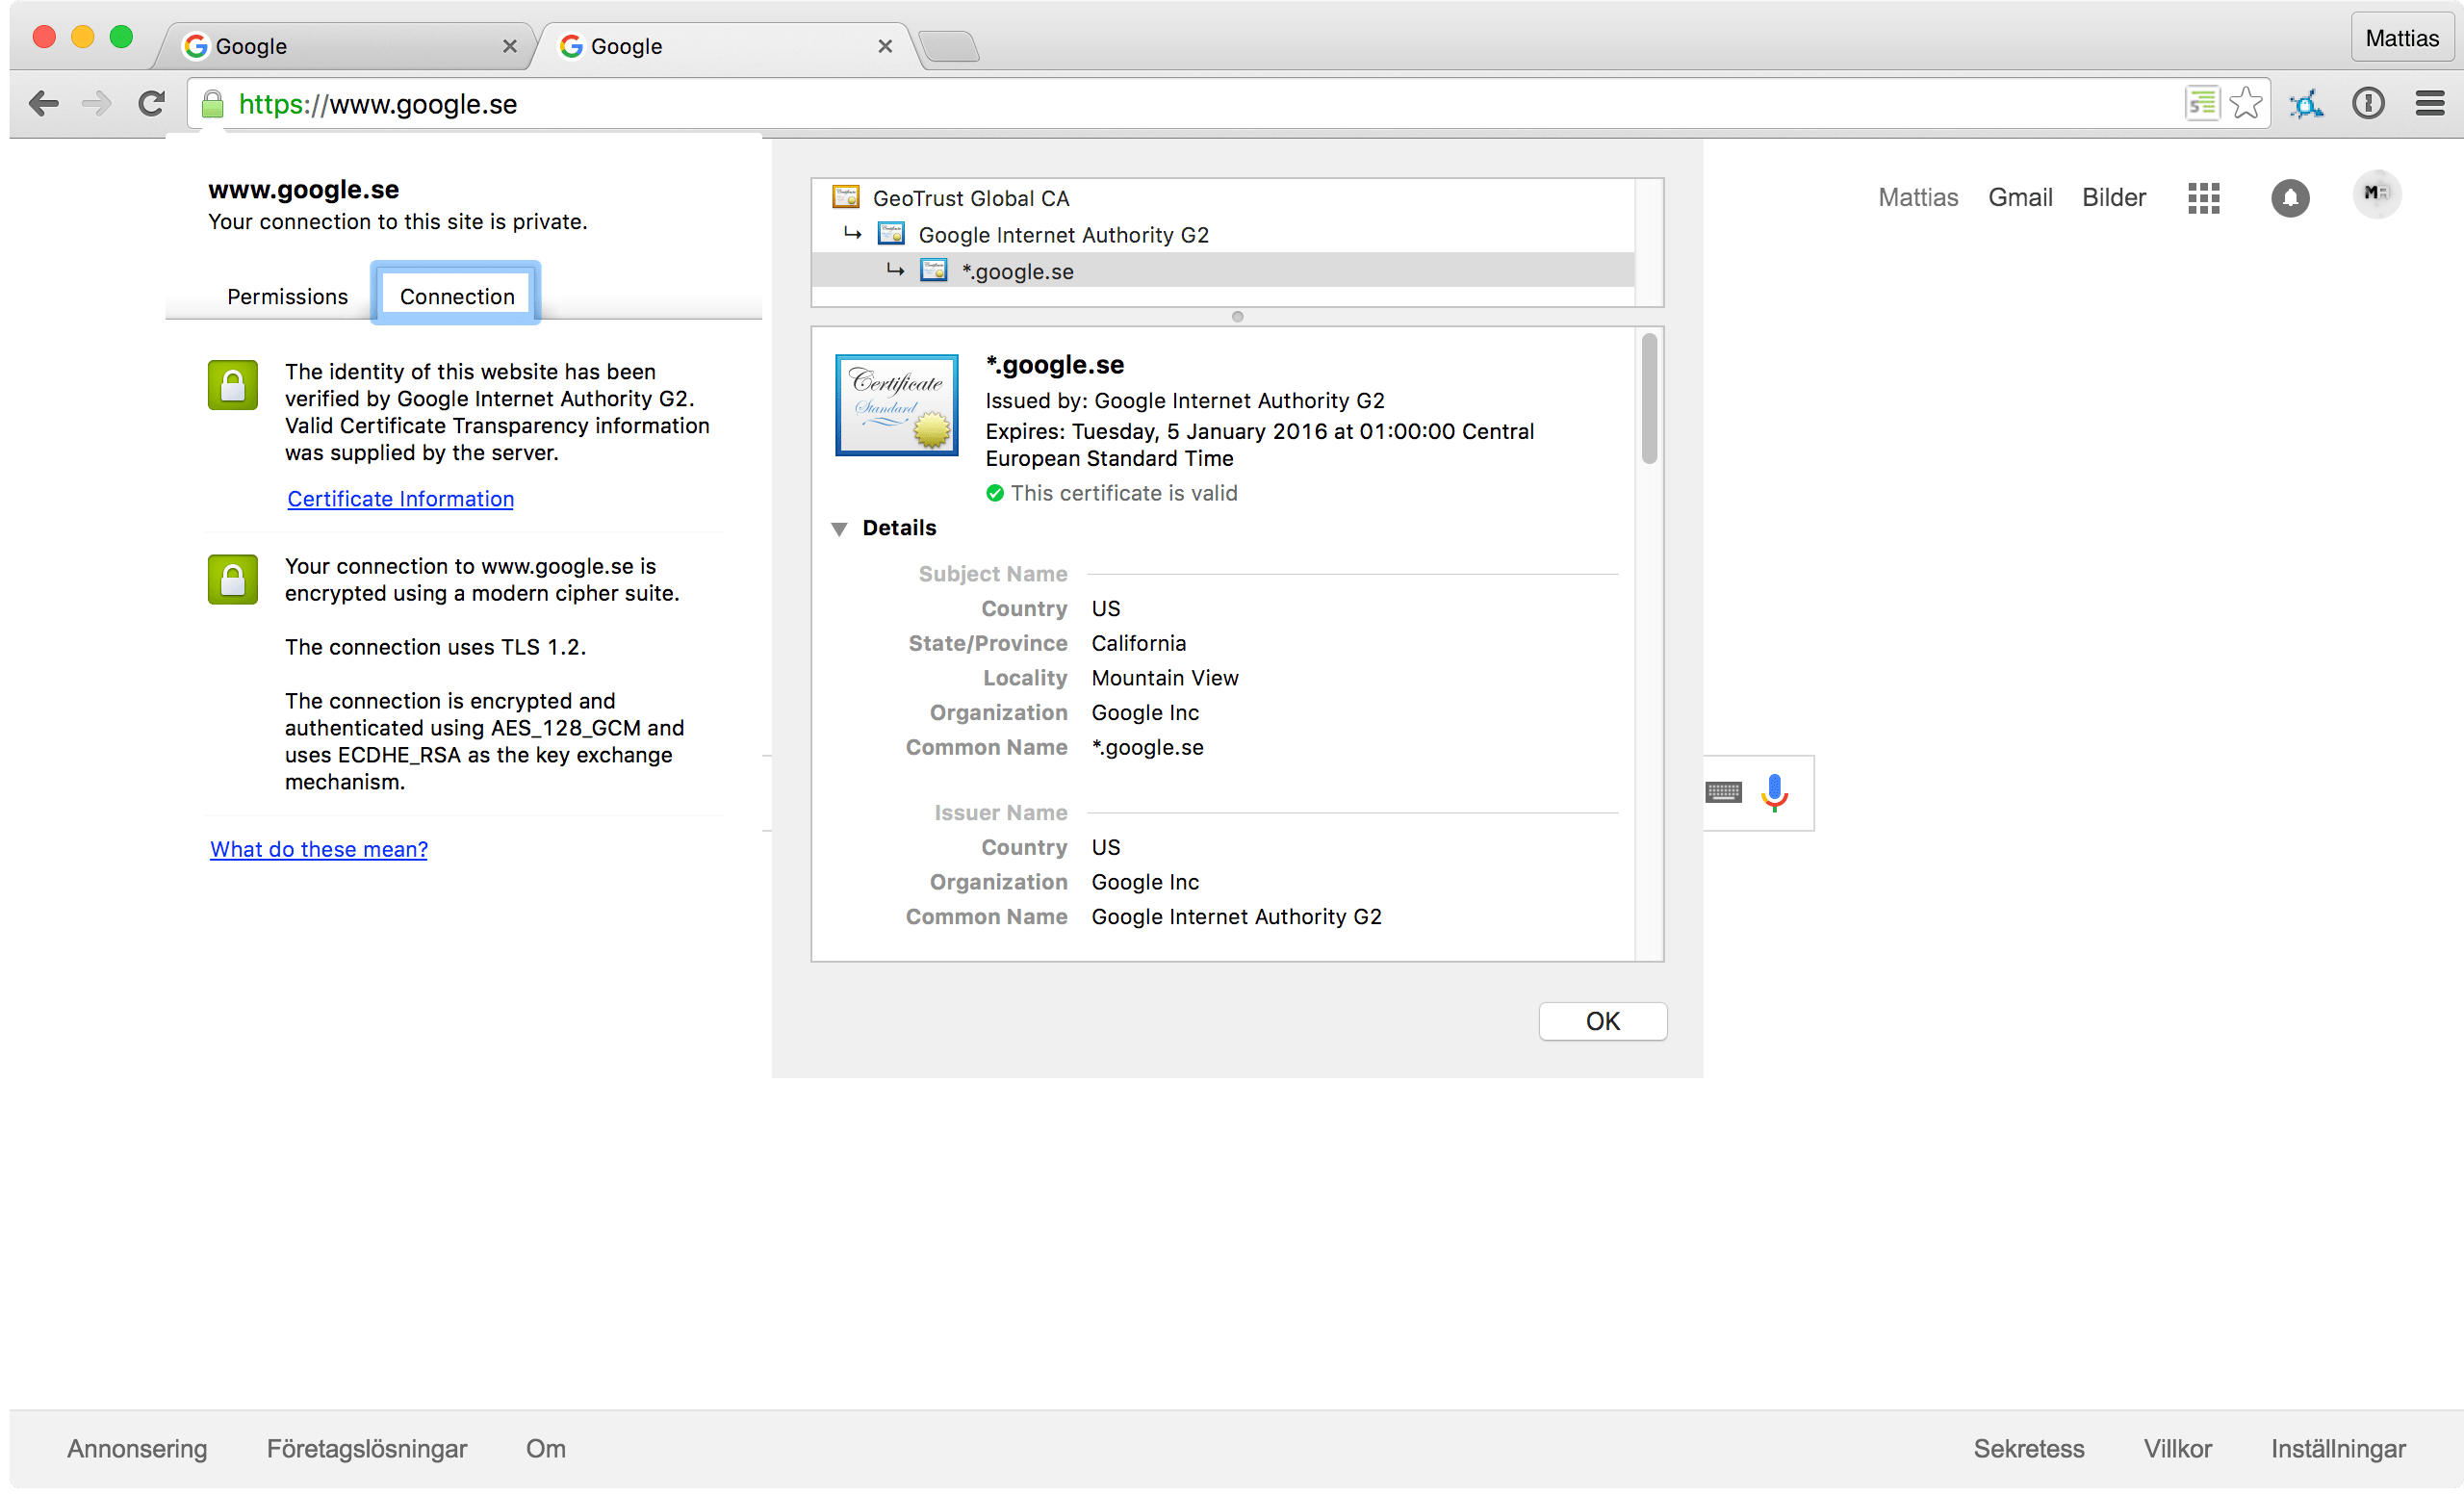Click the browser back arrow
Image resolution: width=2464 pixels, height=1496 pixels.
[x=43, y=103]
